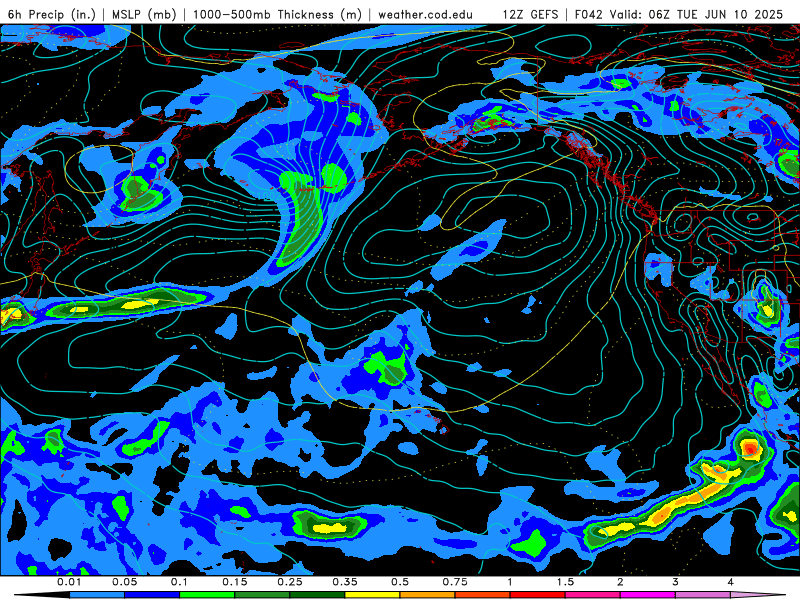Click the 0.15 legend value

tap(235, 582)
